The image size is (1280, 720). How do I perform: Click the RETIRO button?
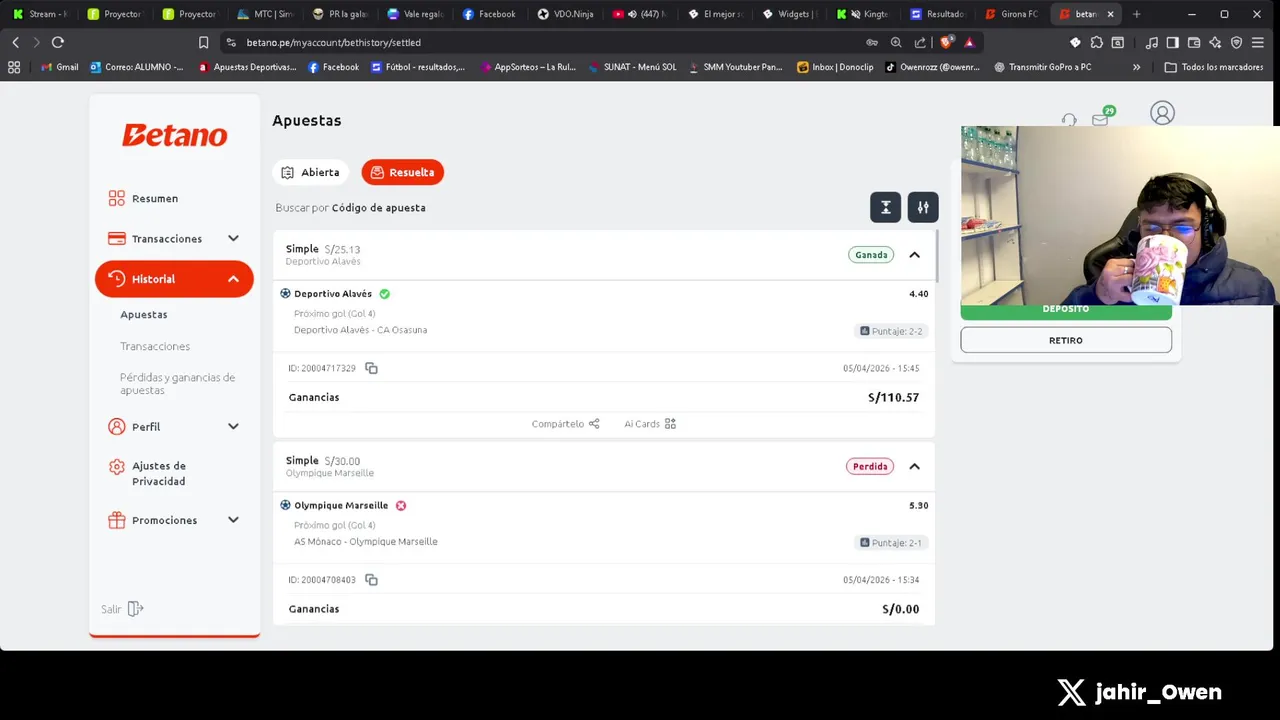1066,340
